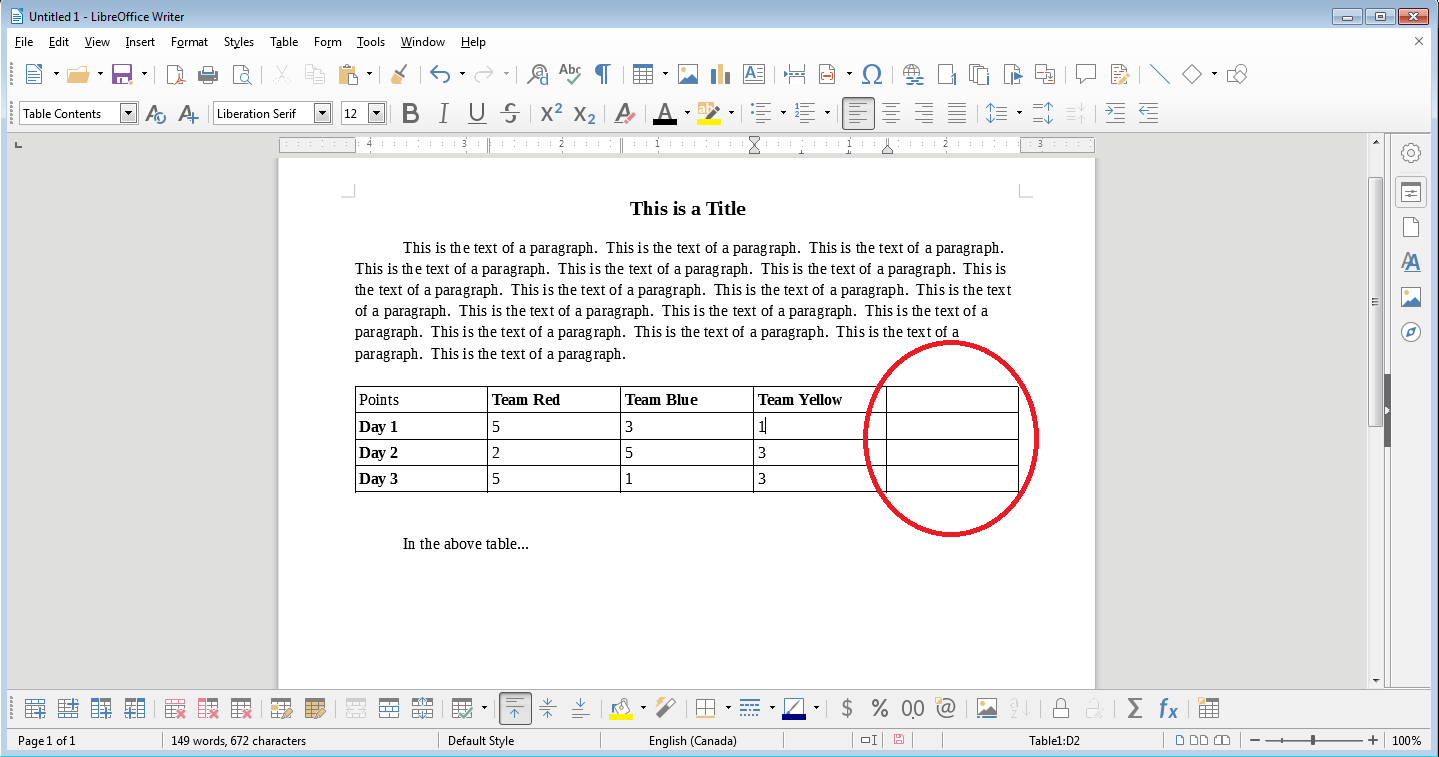1439x757 pixels.
Task: Insert a special character (Omega)
Action: [x=872, y=74]
